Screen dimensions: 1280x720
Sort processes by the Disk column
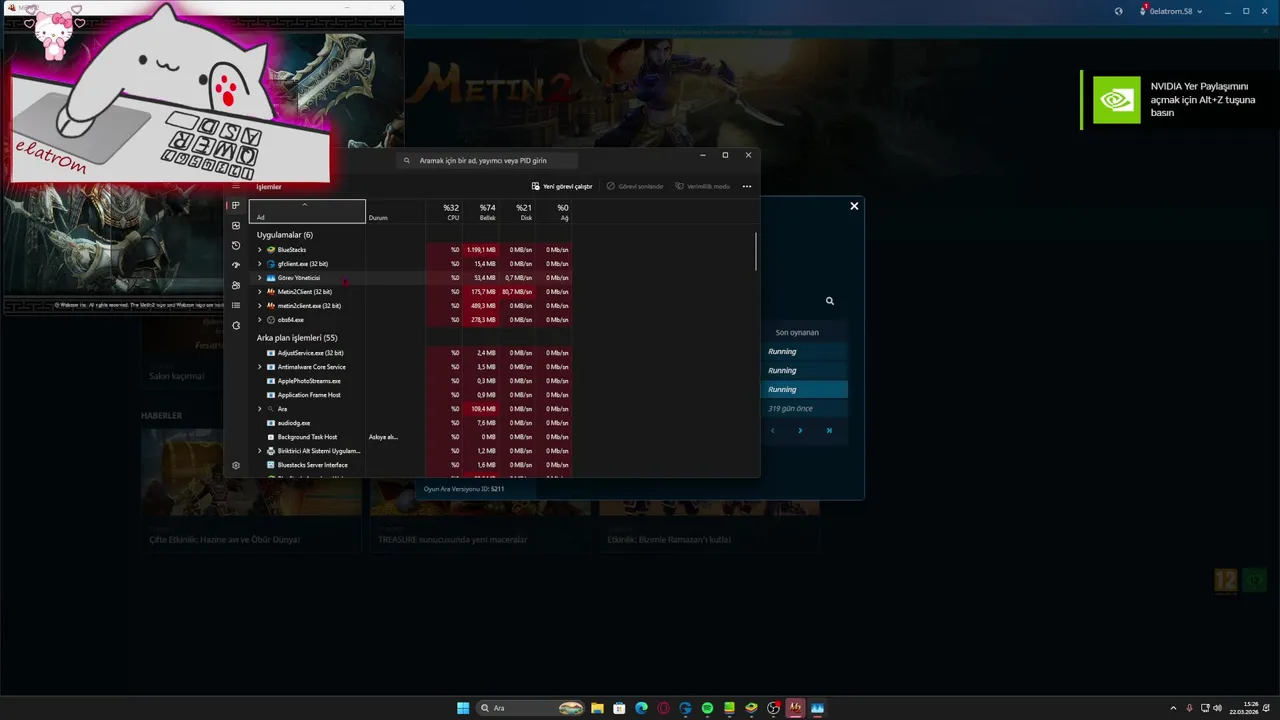pos(516,211)
